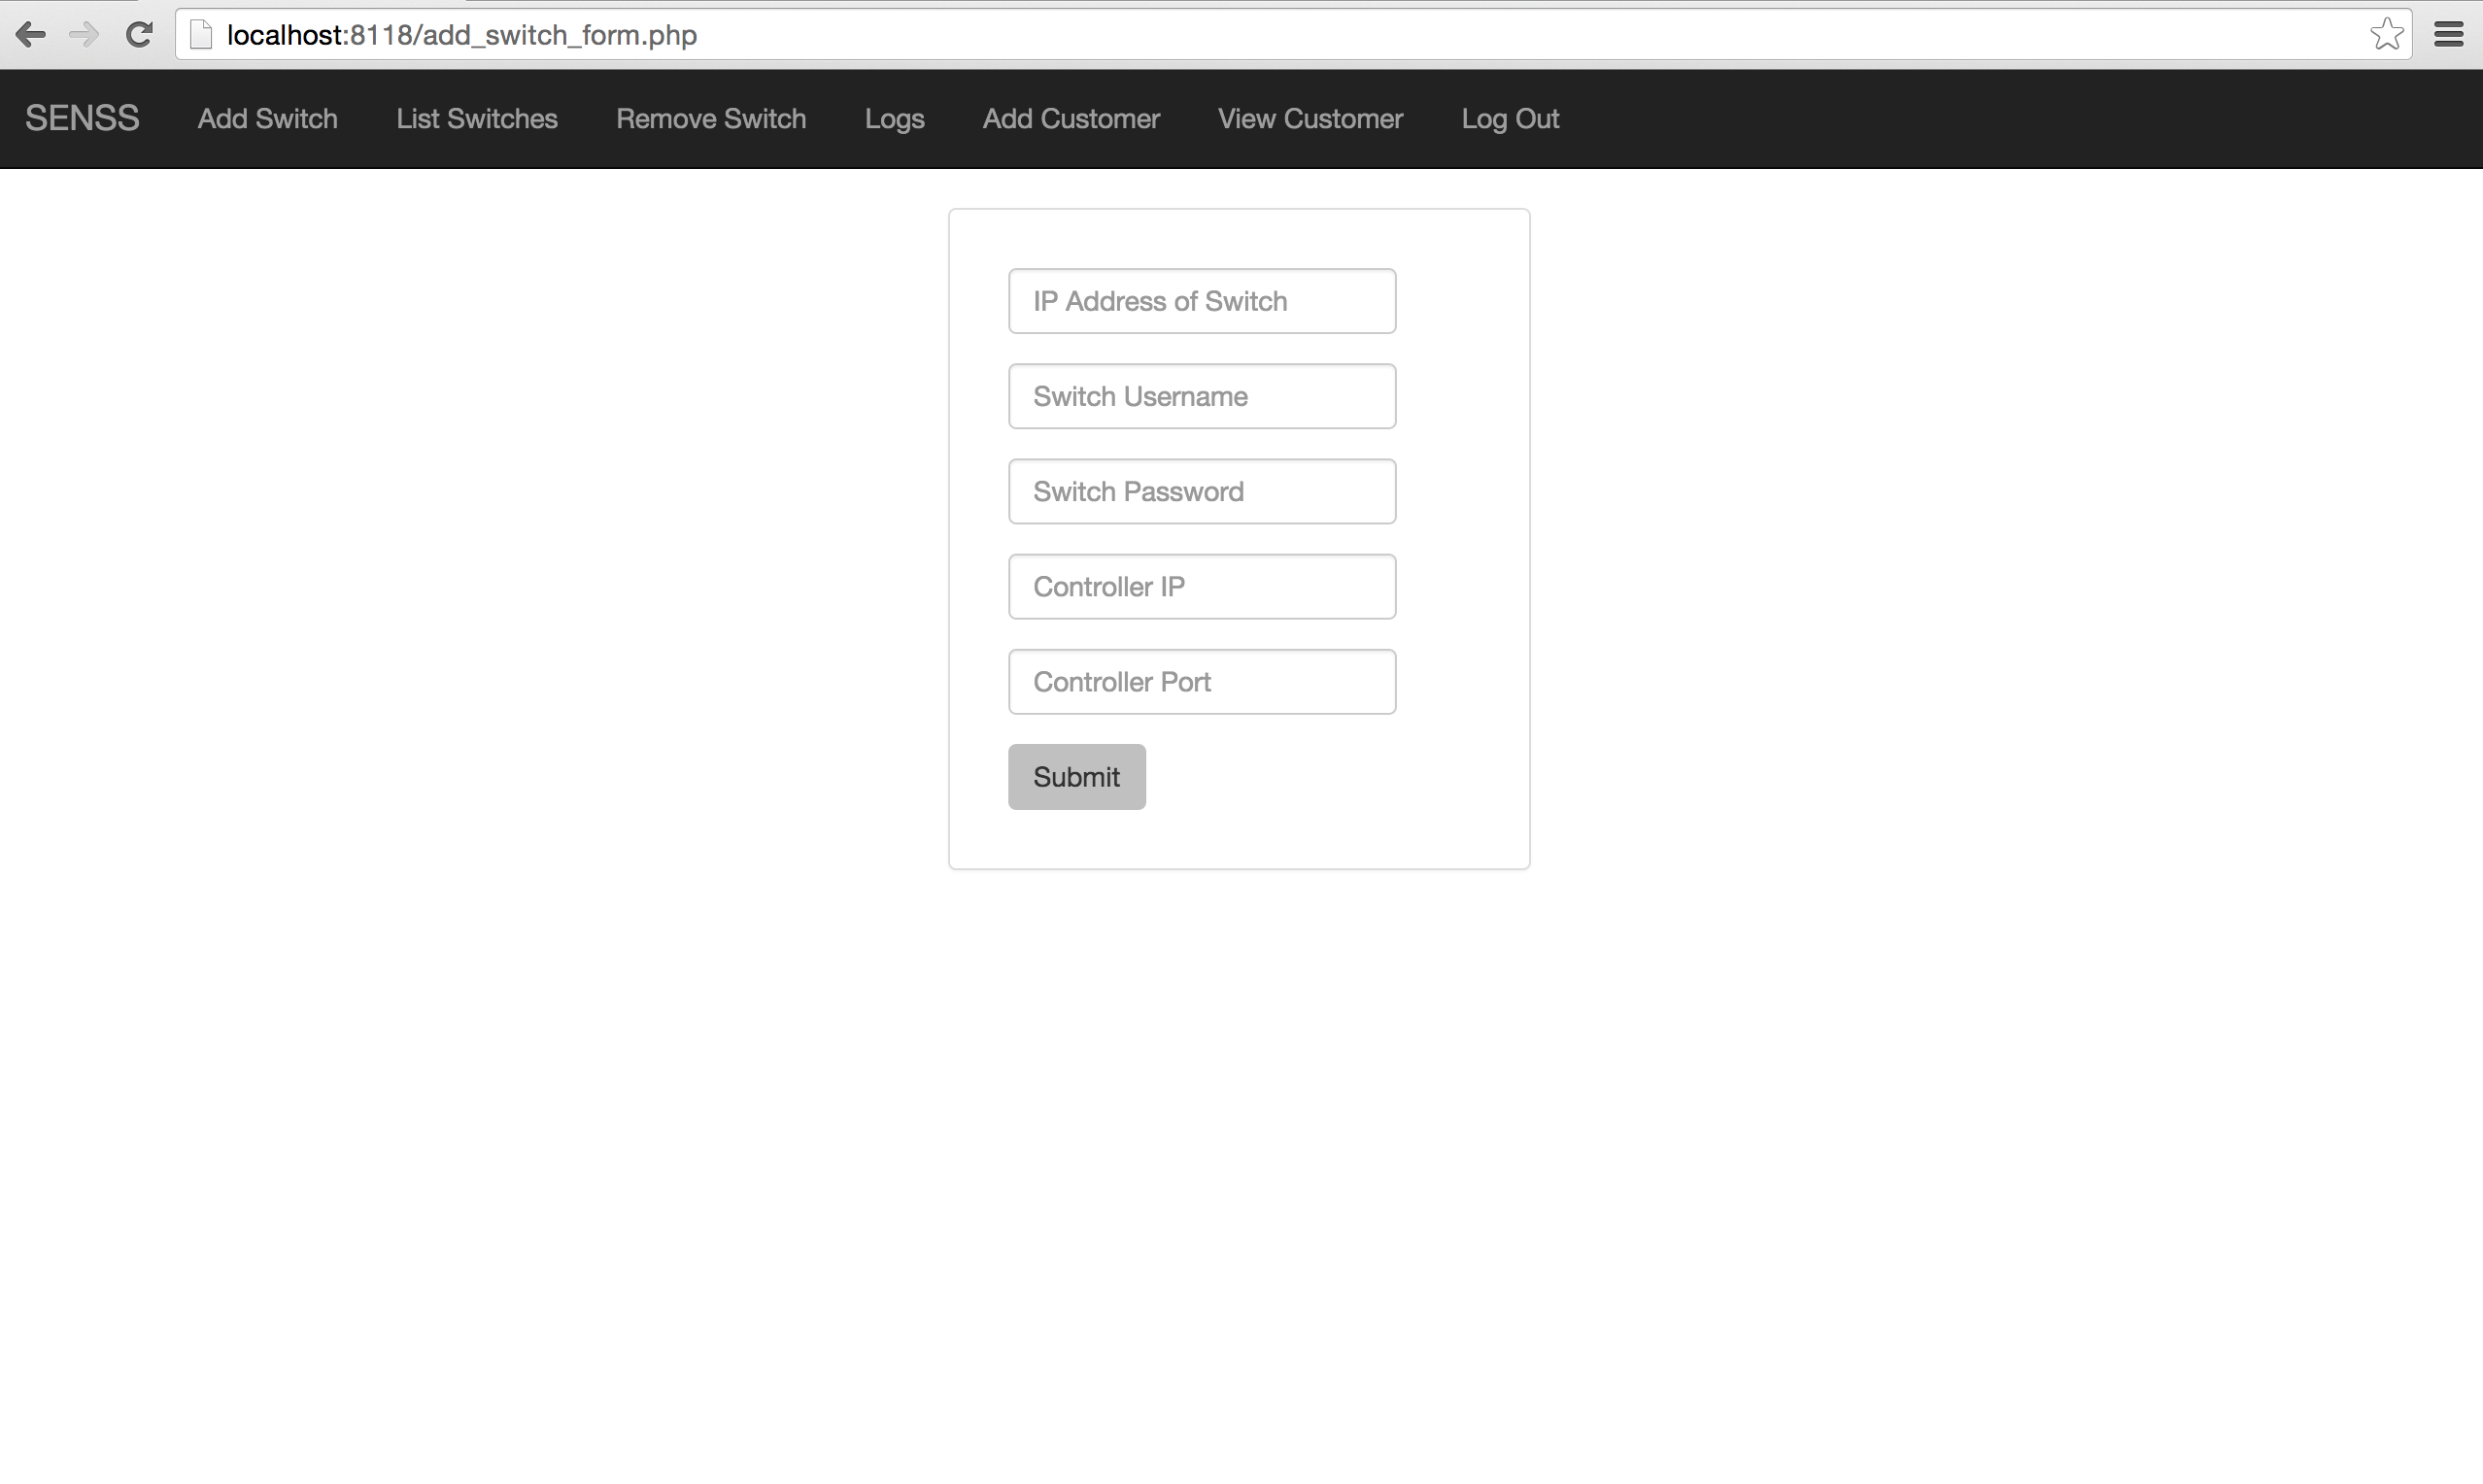
Task: Click Log Out link
Action: pyautogui.click(x=1509, y=118)
